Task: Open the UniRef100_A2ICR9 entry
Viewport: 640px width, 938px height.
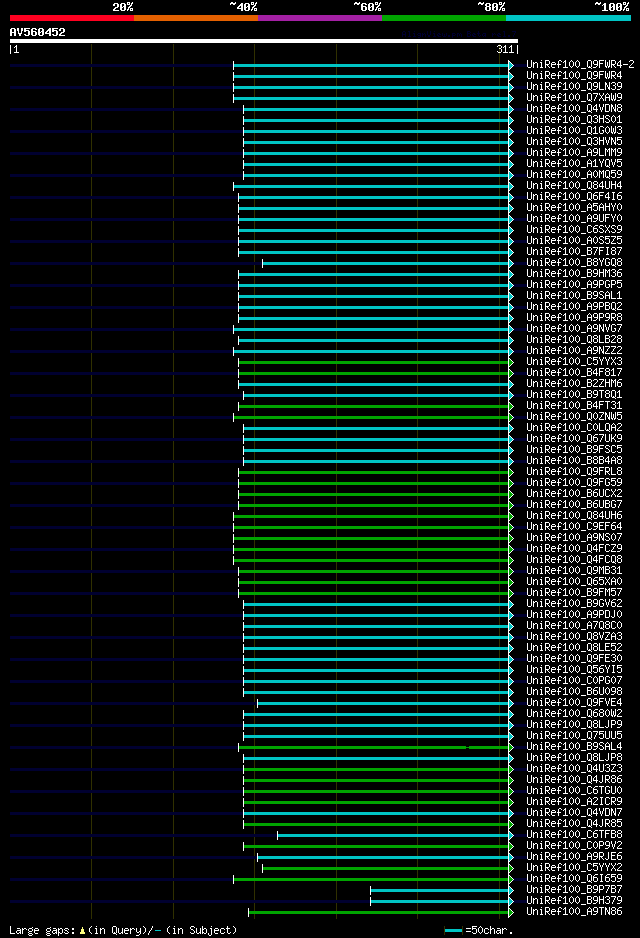Action: (x=574, y=802)
